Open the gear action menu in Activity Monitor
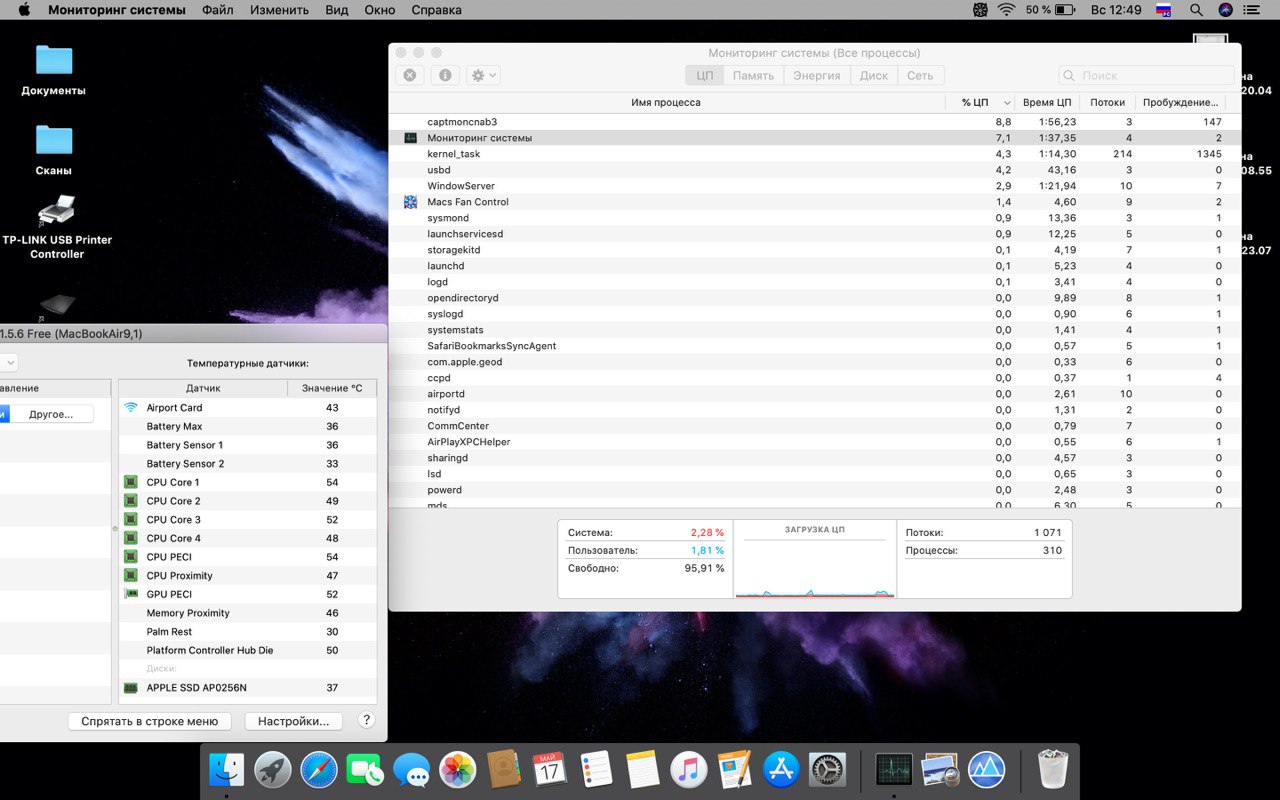This screenshot has width=1280, height=800. (x=483, y=75)
